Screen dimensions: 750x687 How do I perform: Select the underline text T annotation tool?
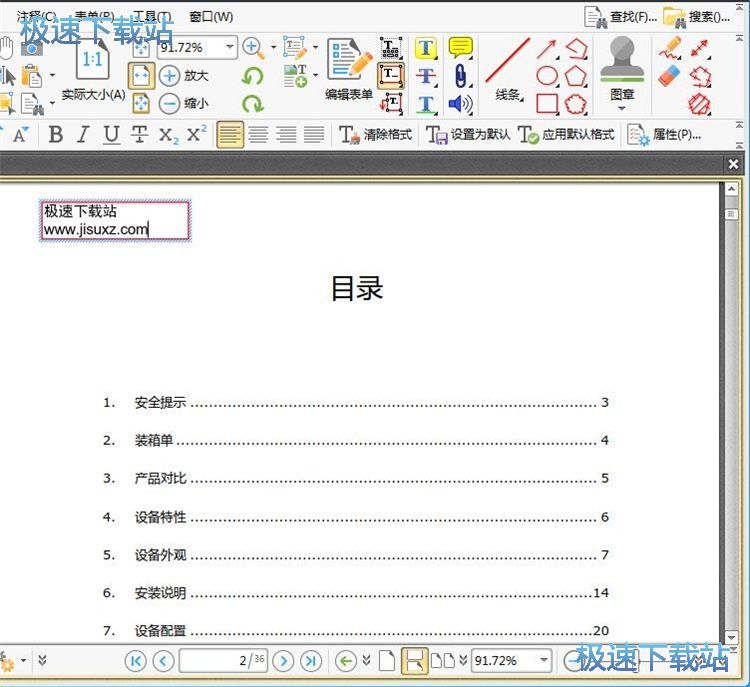point(426,104)
